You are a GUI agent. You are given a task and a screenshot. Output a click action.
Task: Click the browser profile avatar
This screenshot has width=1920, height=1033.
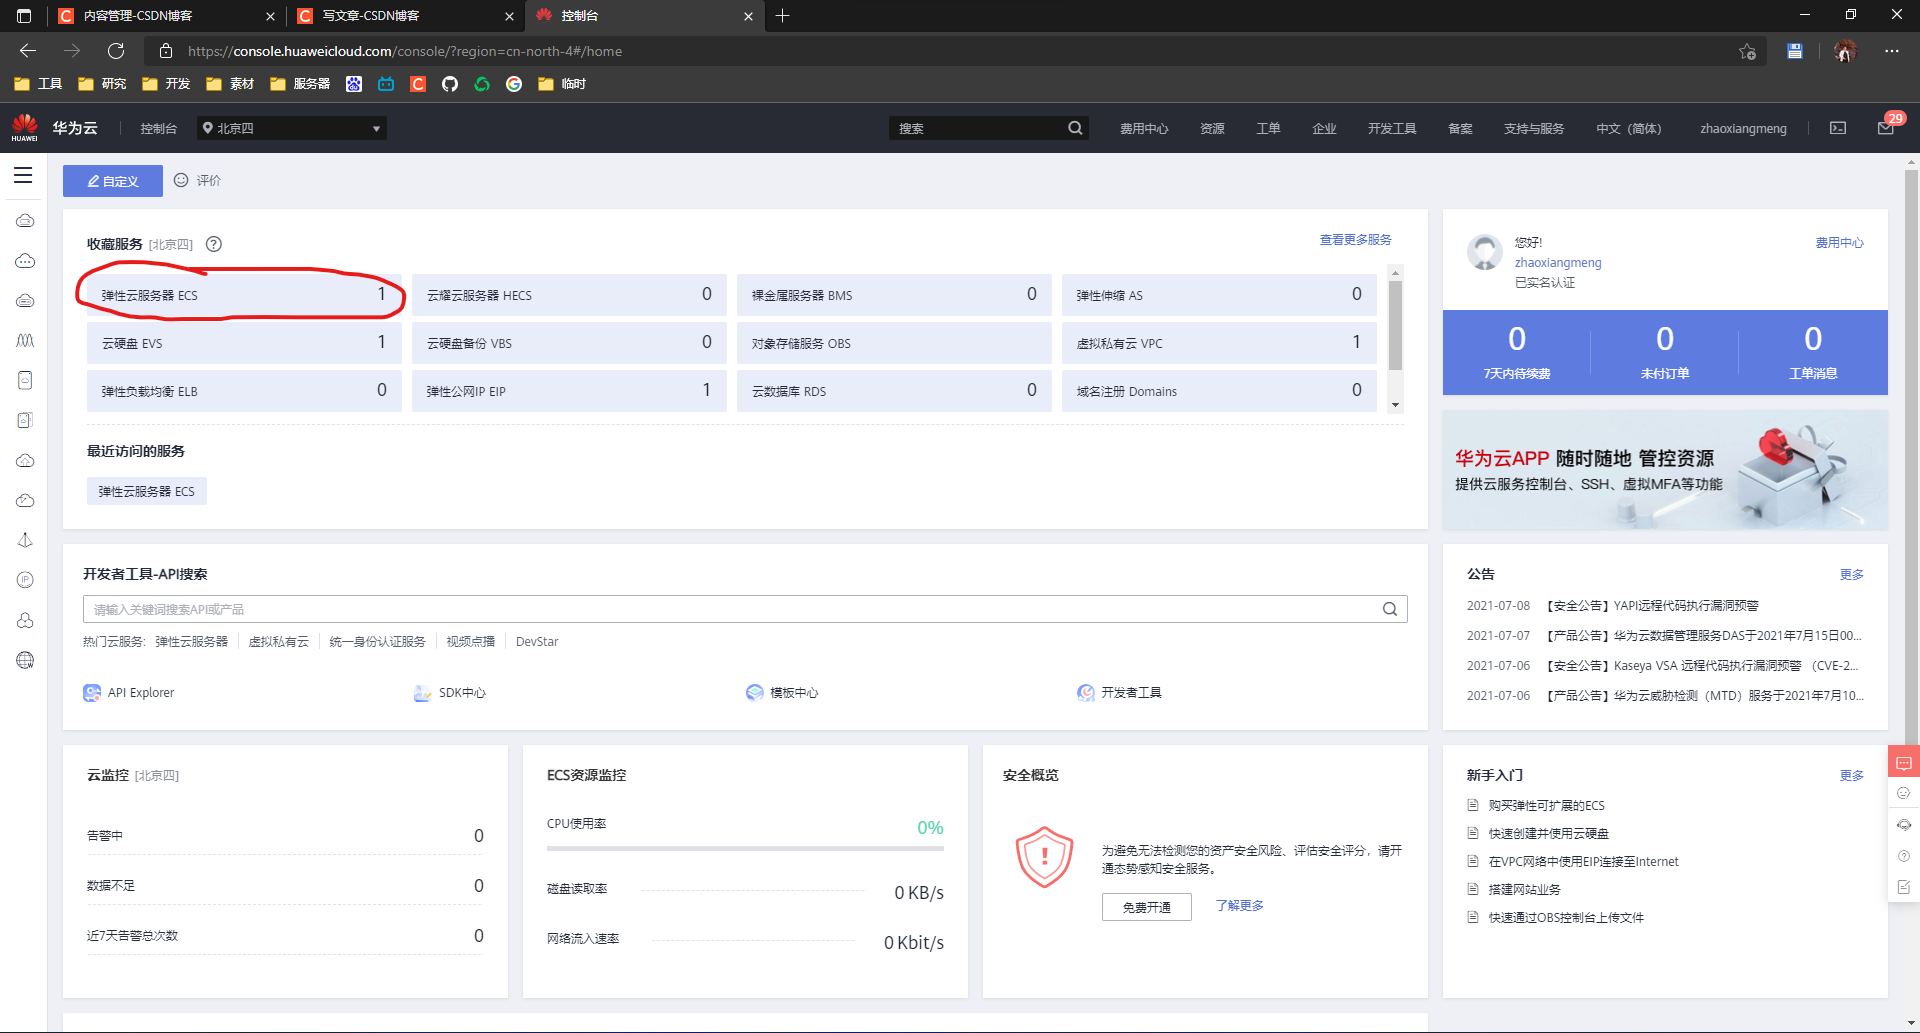click(1845, 51)
